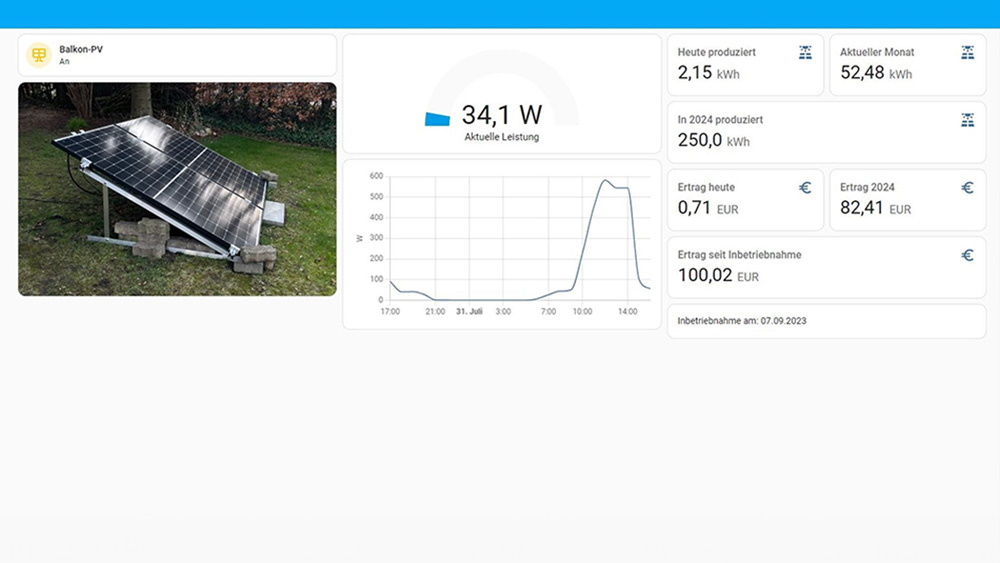Click solar icon in In 2024 produziert card

967,120
